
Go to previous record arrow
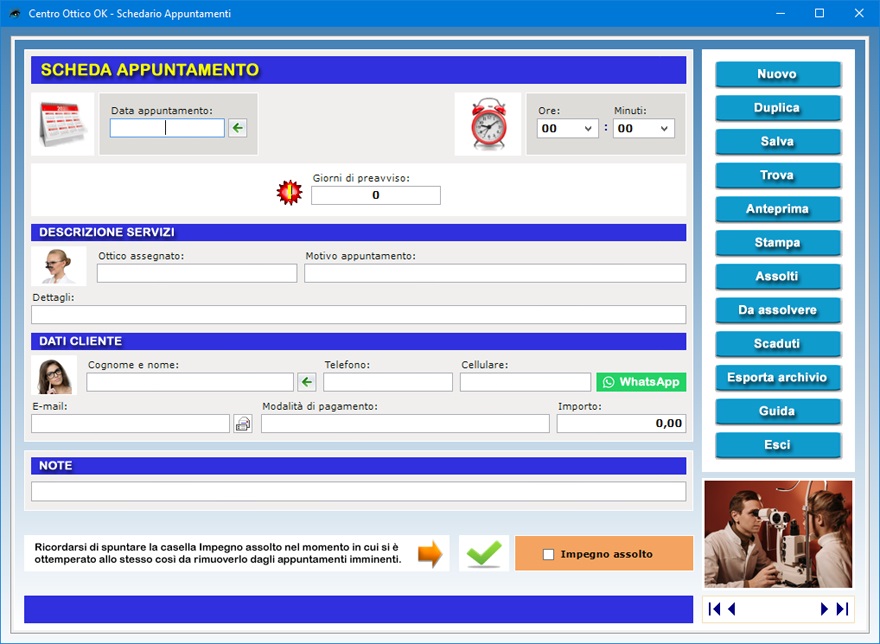731,609
